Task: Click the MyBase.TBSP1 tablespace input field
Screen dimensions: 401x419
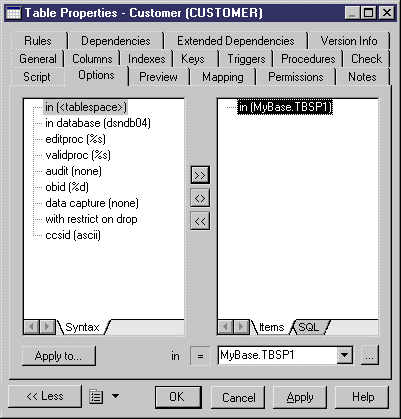Action: coord(277,355)
